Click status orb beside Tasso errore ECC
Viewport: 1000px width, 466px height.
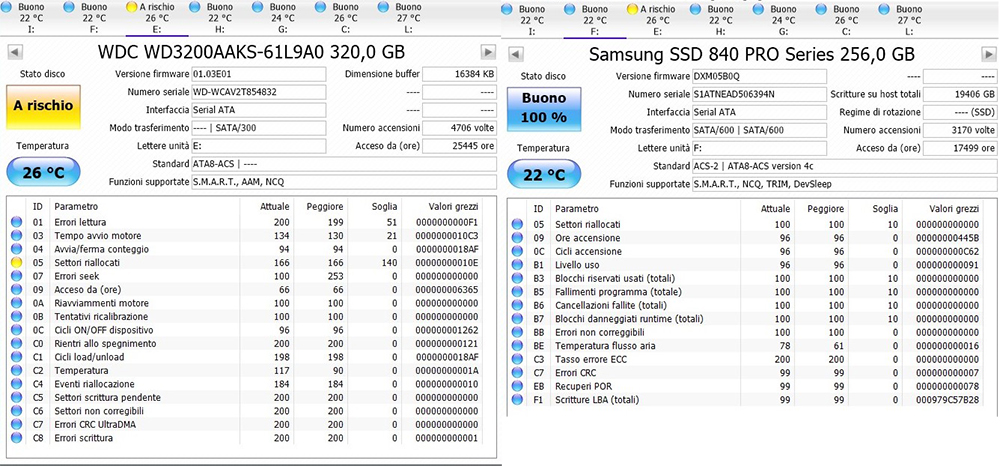(x=517, y=360)
